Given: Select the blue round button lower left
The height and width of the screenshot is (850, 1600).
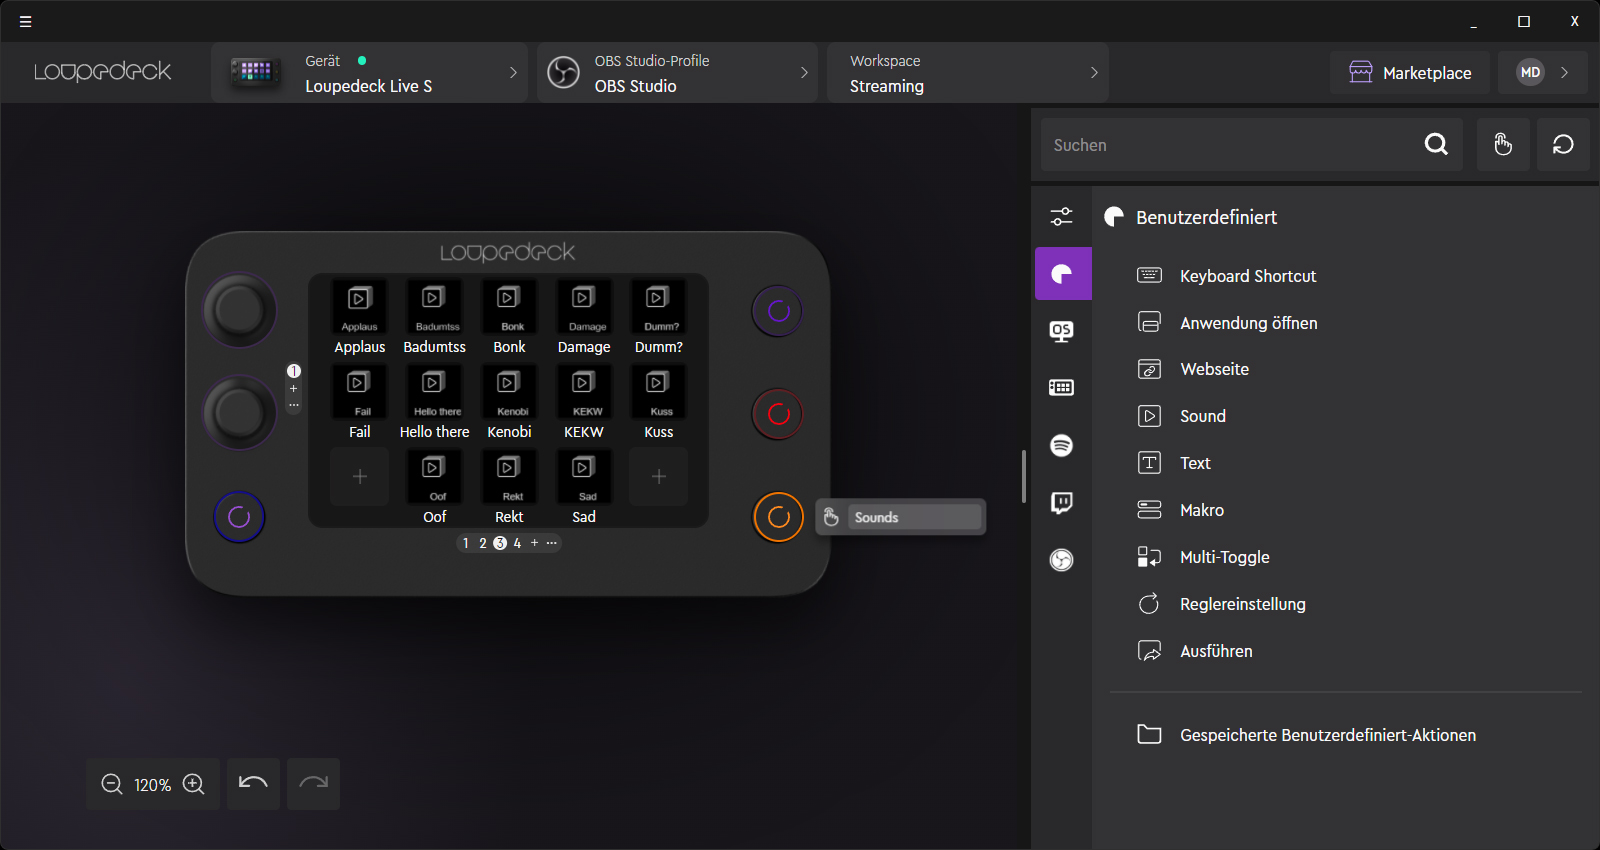Looking at the screenshot, I should 239,517.
